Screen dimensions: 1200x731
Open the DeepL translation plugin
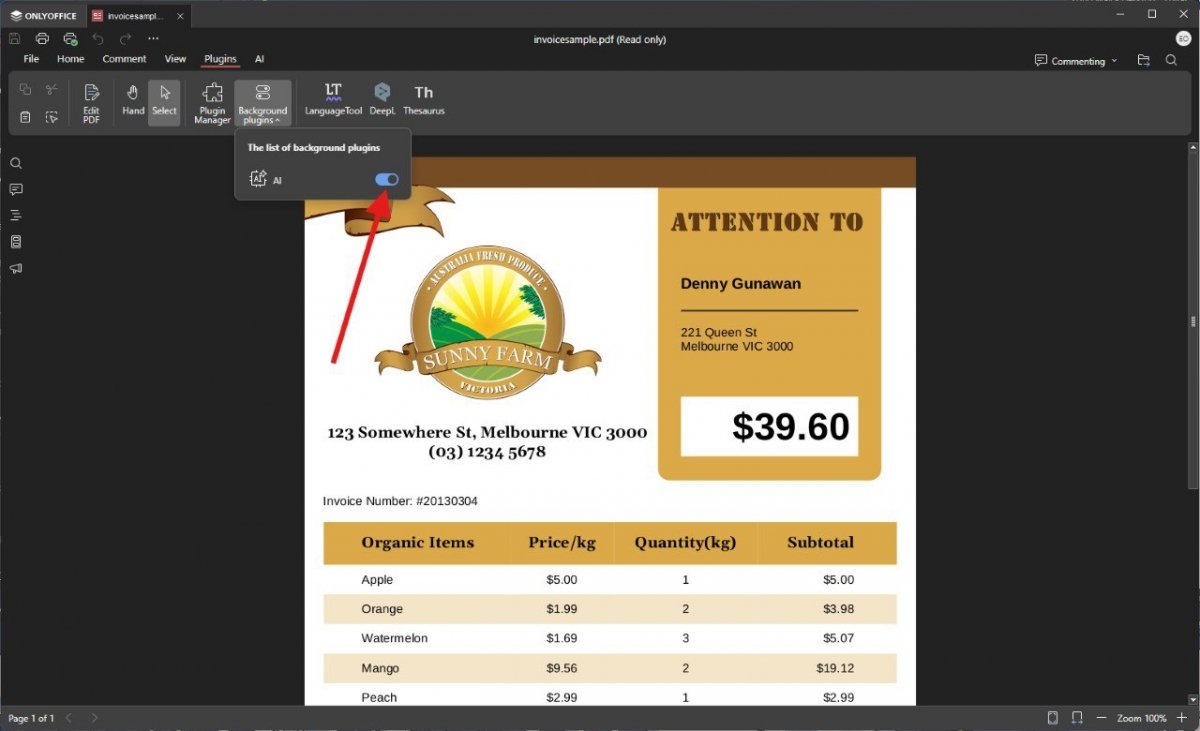click(x=382, y=100)
